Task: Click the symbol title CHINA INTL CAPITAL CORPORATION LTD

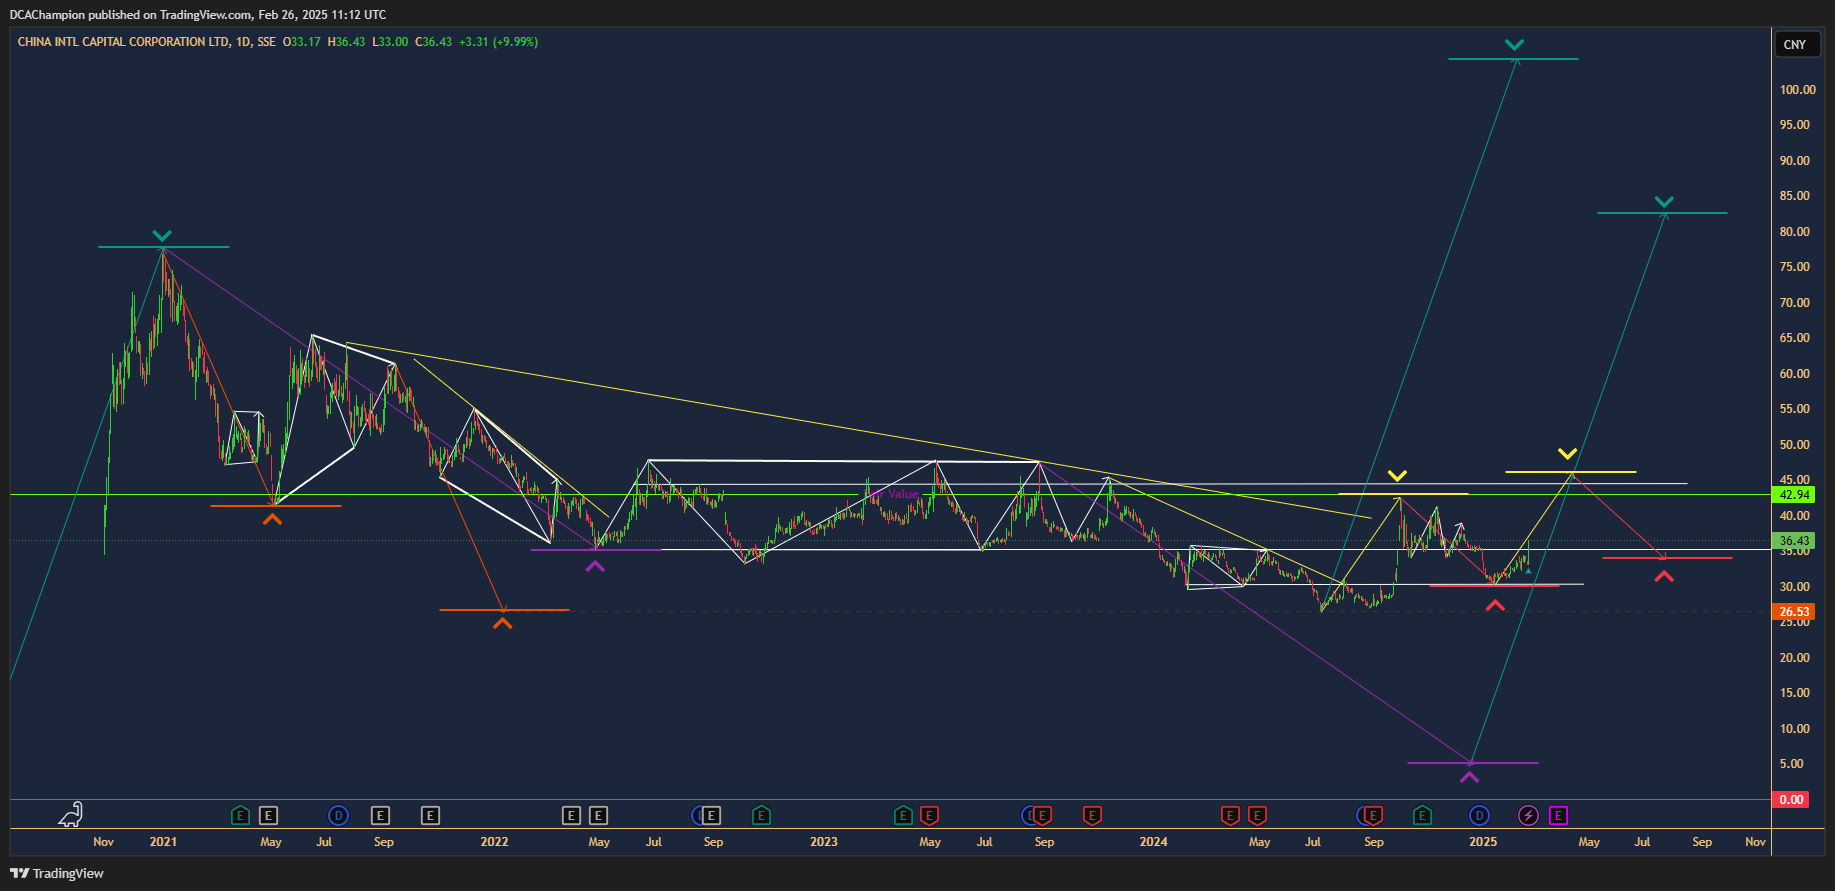Action: [123, 42]
